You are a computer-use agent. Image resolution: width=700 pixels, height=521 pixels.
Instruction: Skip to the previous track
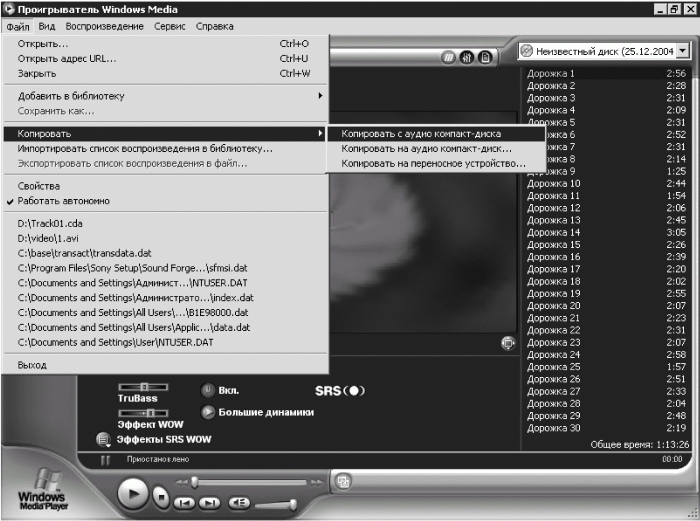[184, 503]
